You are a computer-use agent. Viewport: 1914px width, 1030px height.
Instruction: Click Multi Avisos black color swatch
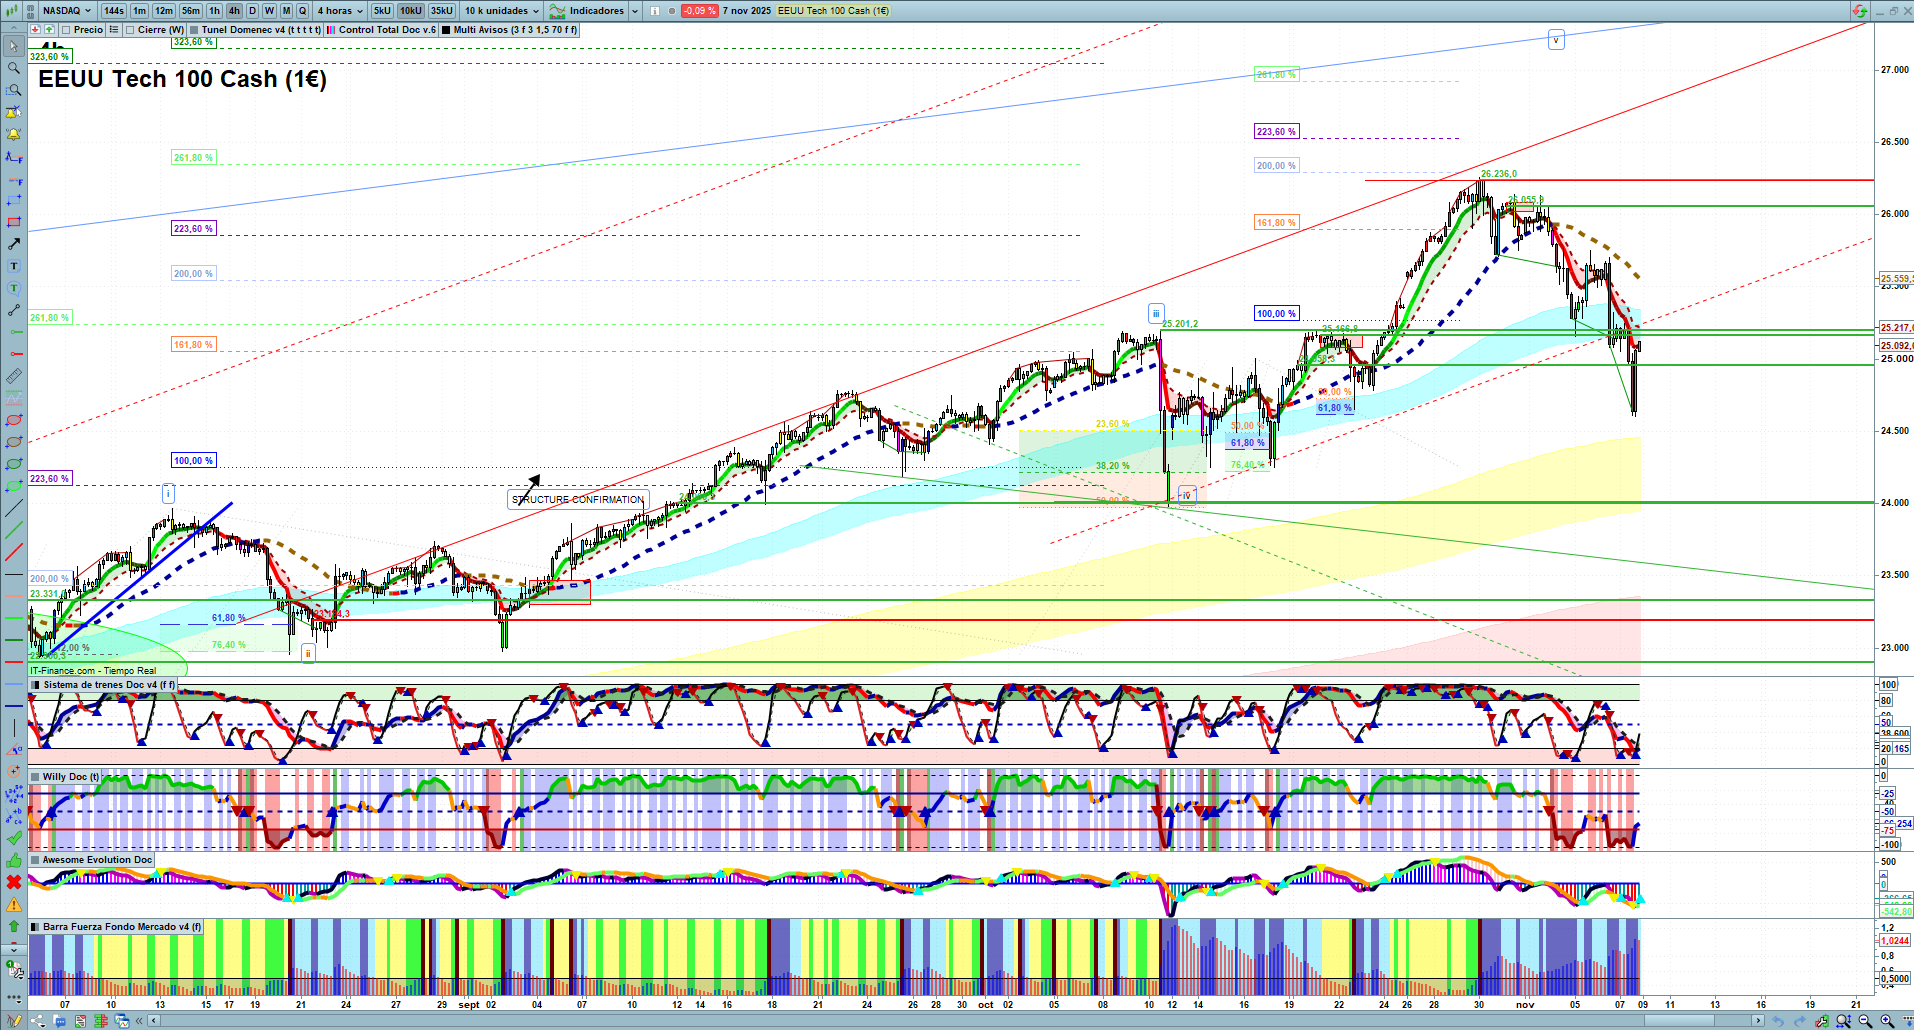(446, 30)
